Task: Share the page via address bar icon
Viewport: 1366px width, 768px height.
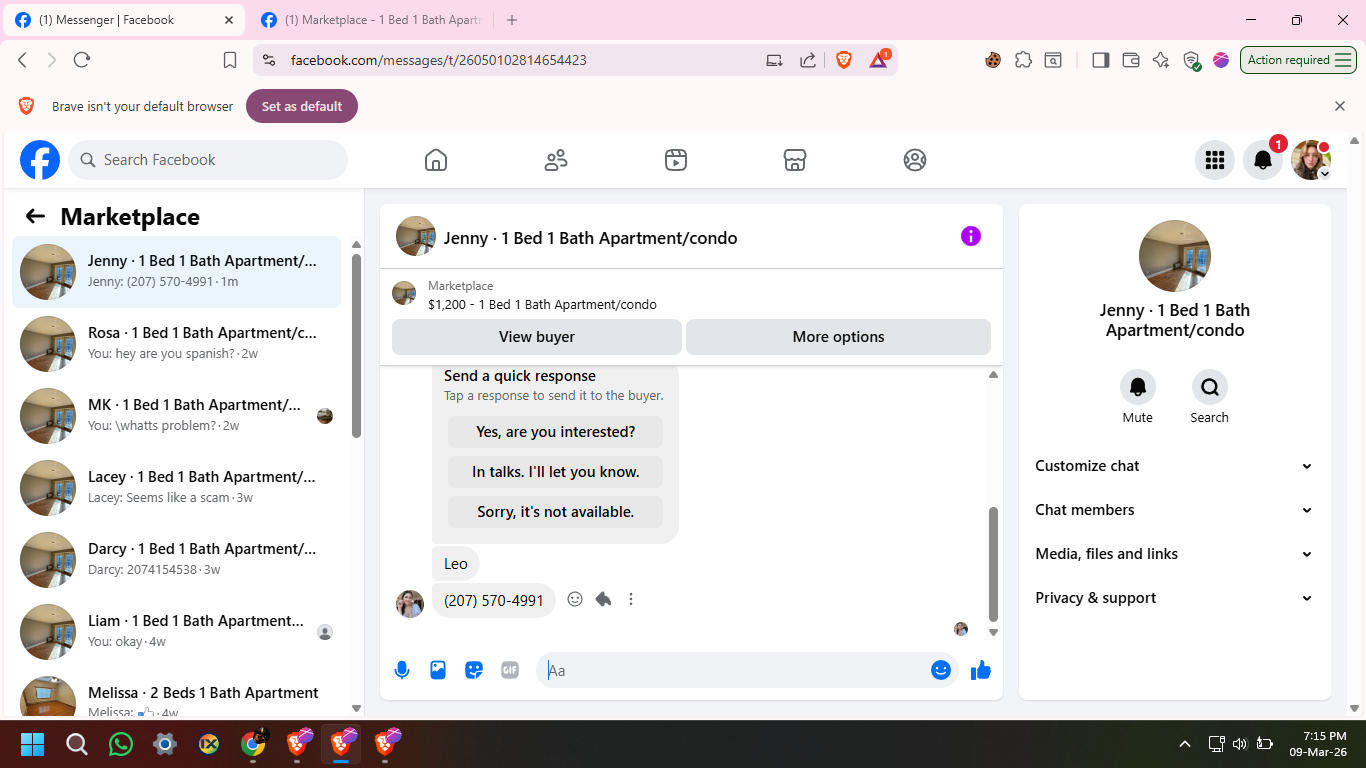Action: coord(808,60)
